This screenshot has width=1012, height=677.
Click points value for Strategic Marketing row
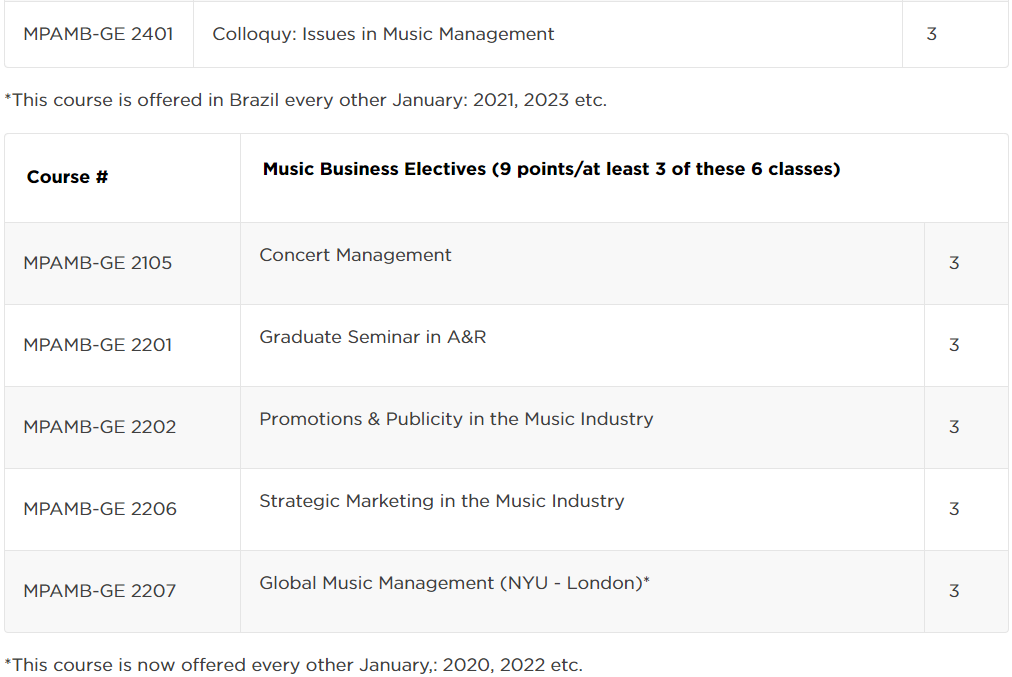click(x=954, y=509)
